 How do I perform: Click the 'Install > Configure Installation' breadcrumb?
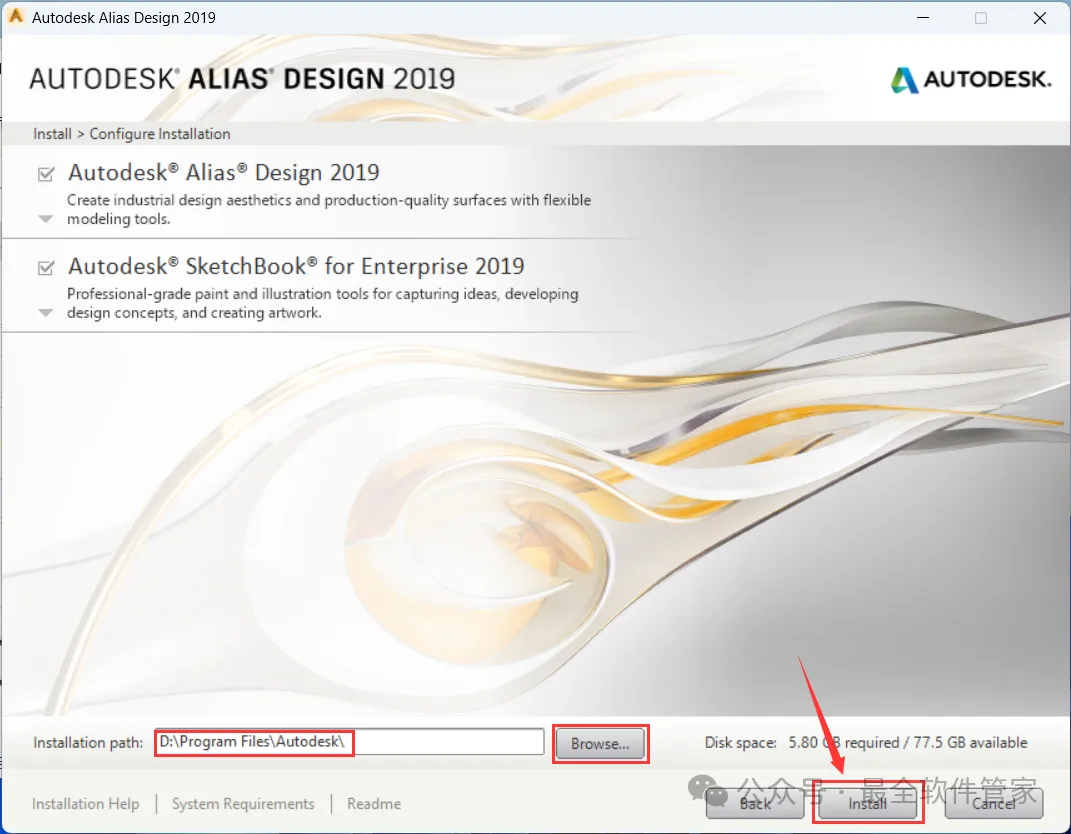(x=131, y=134)
